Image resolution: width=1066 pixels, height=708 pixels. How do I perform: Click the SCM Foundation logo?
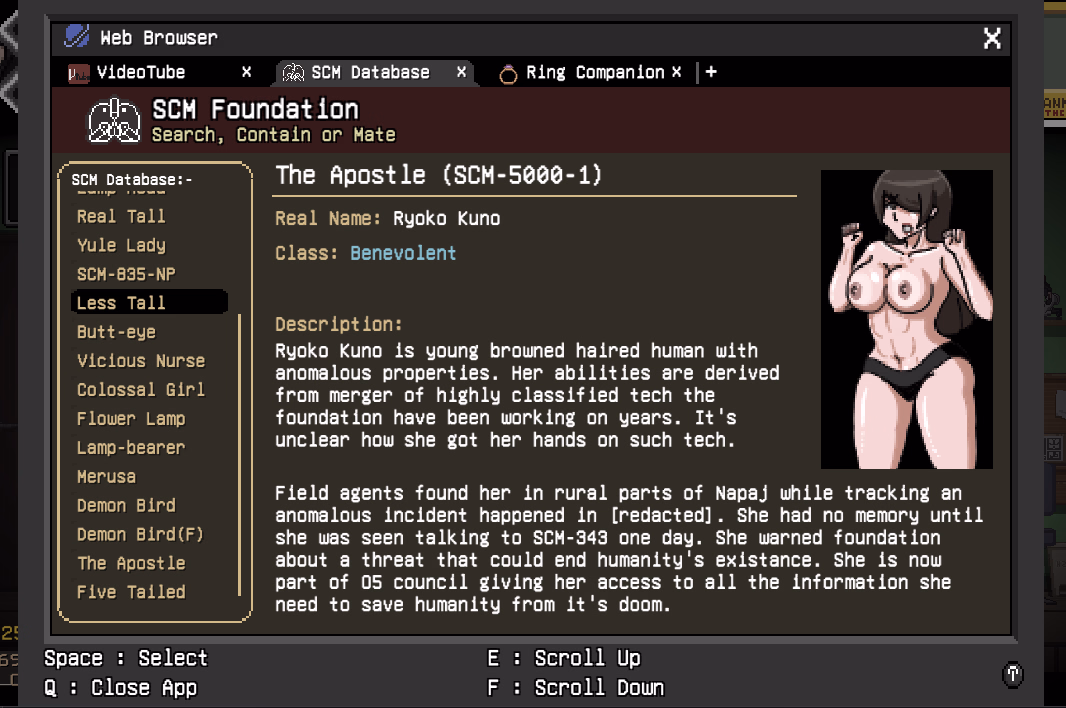(114, 120)
